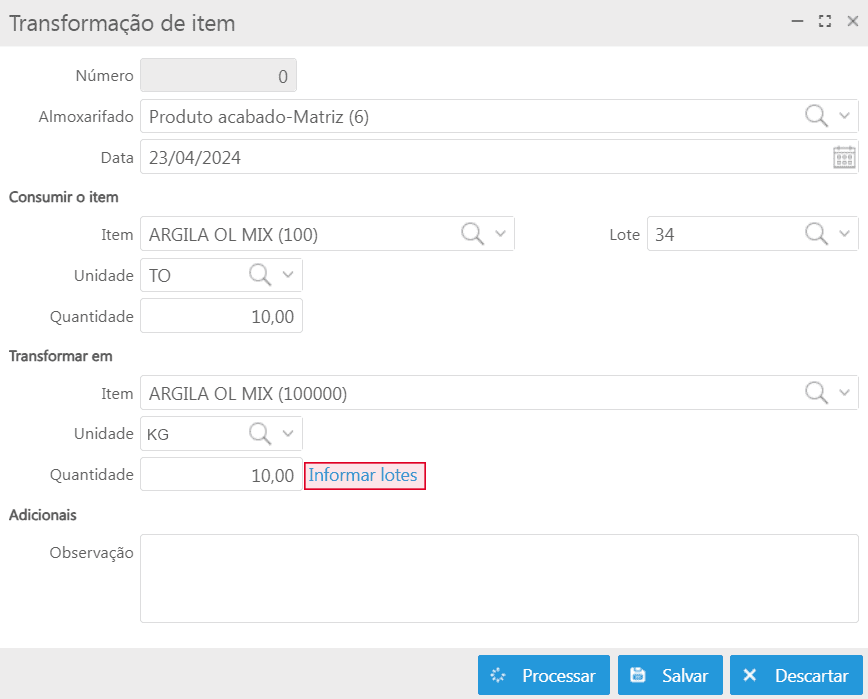
Task: Expand the Almoxarifado dropdown arrow
Action: 845,117
